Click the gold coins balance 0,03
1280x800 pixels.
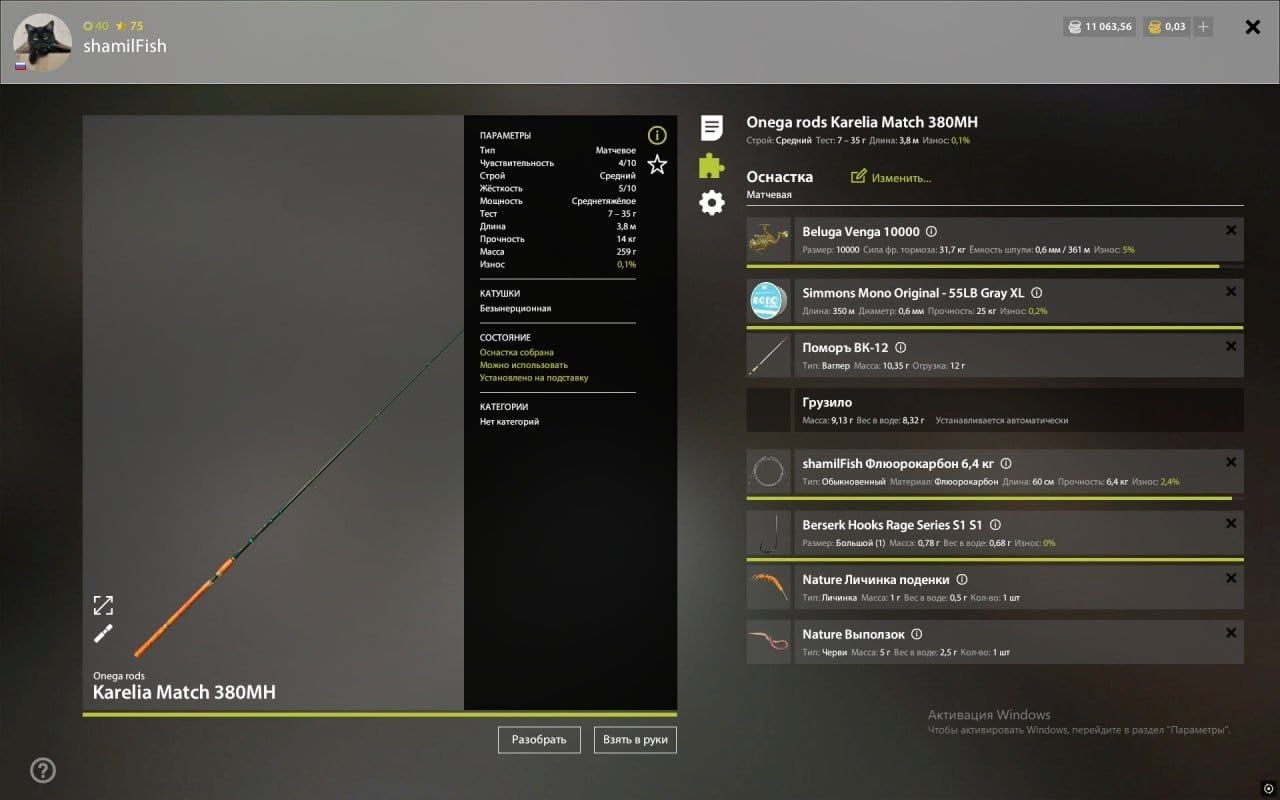1167,27
